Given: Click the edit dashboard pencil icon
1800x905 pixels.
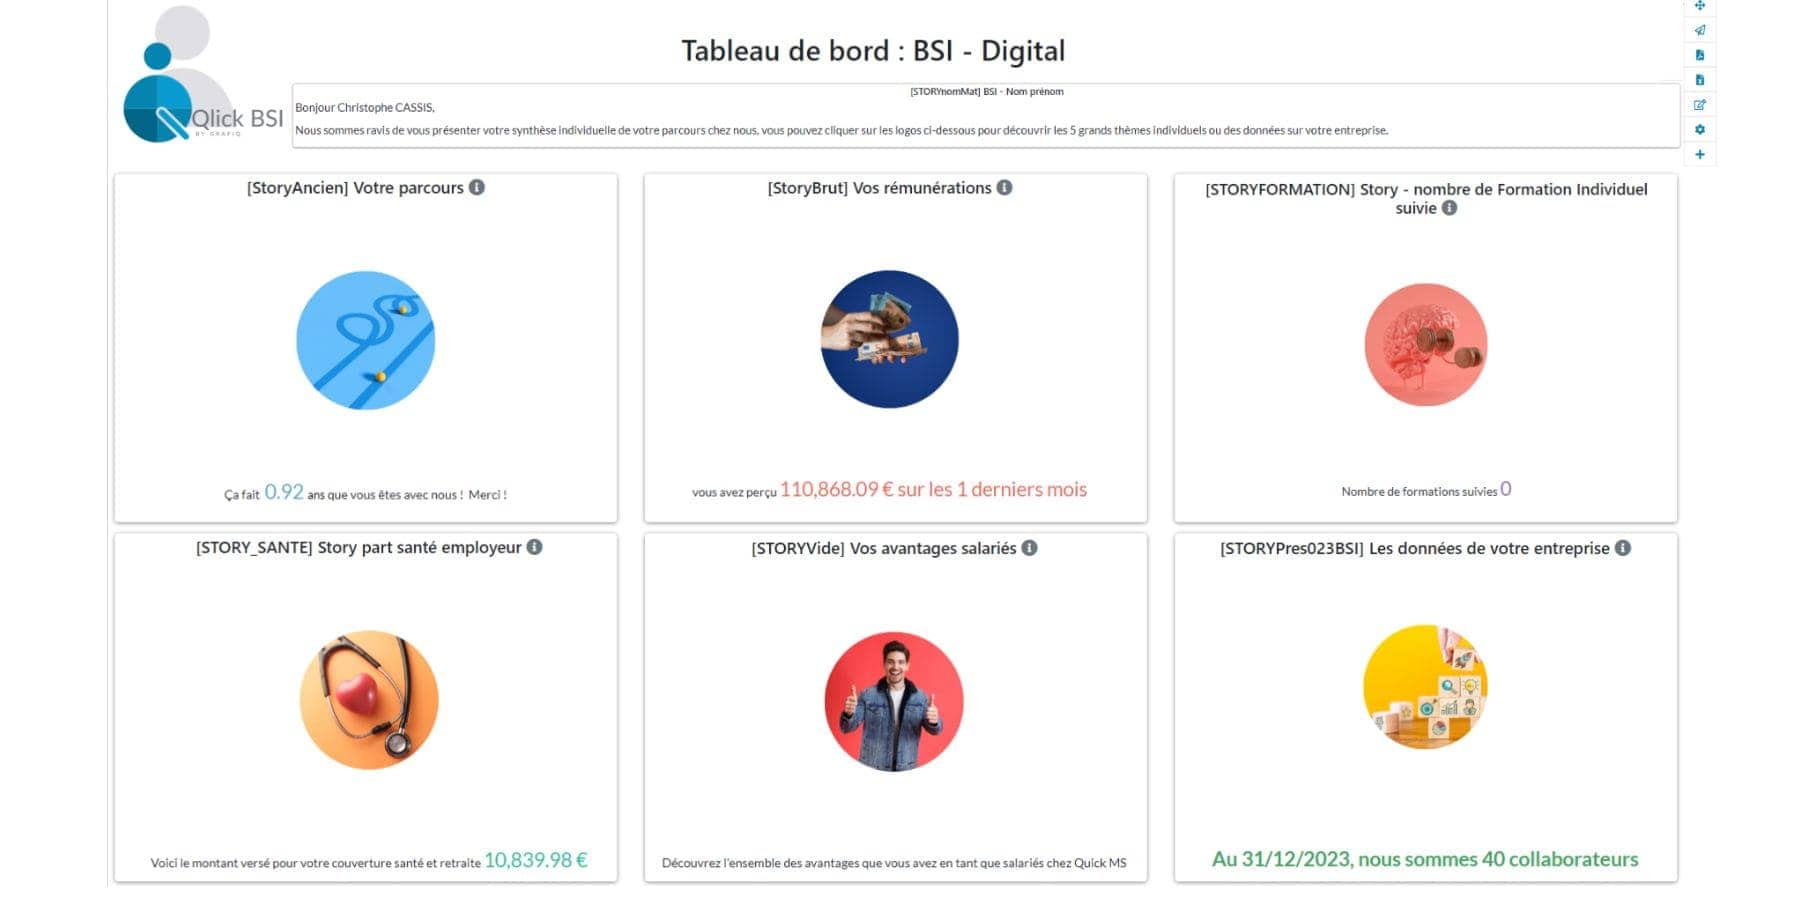Looking at the screenshot, I should [1699, 105].
